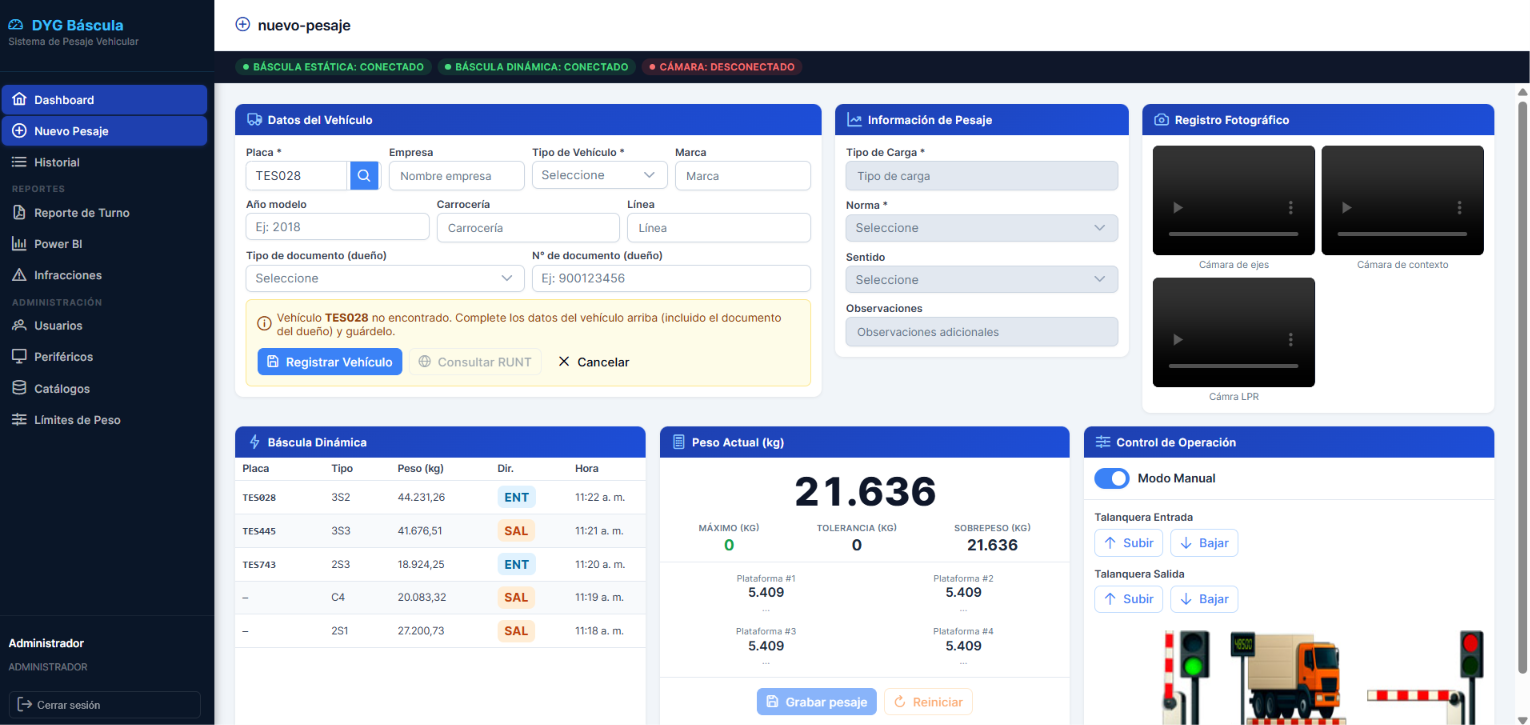Seek the Cámra LPR video progress bar
The height and width of the screenshot is (725, 1530).
[x=1233, y=366]
